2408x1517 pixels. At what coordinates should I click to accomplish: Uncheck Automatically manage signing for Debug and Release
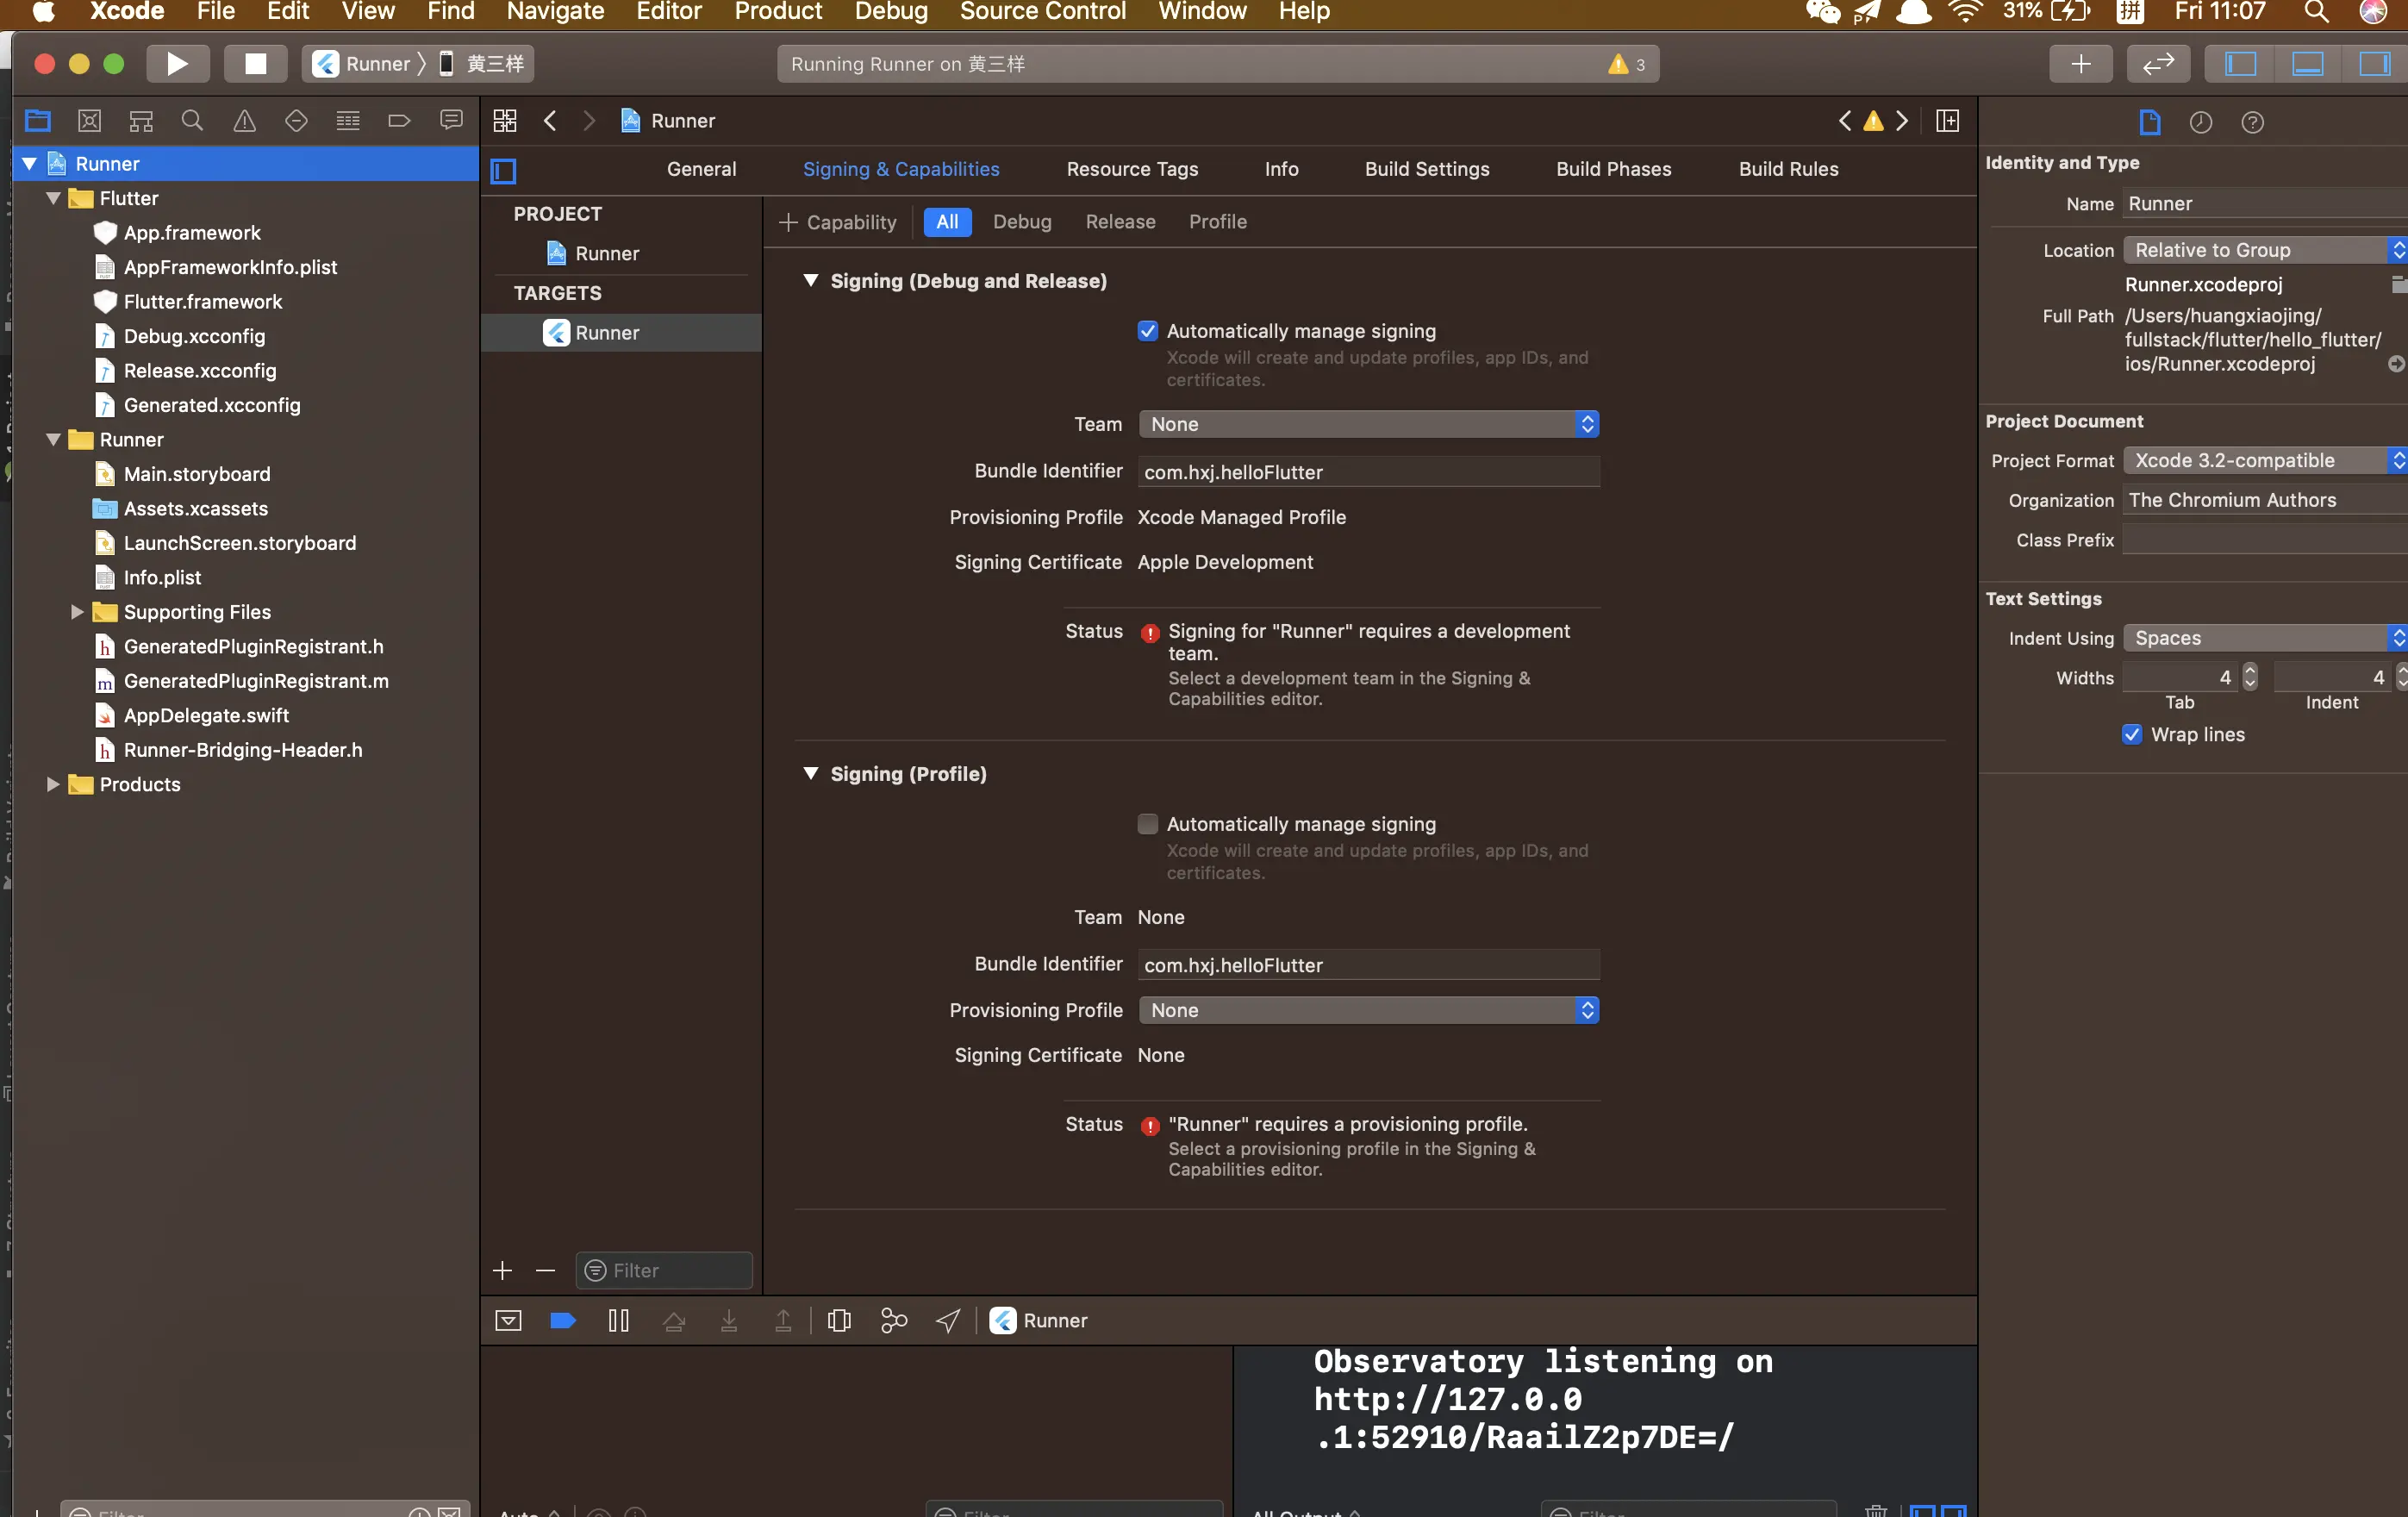click(x=1148, y=331)
